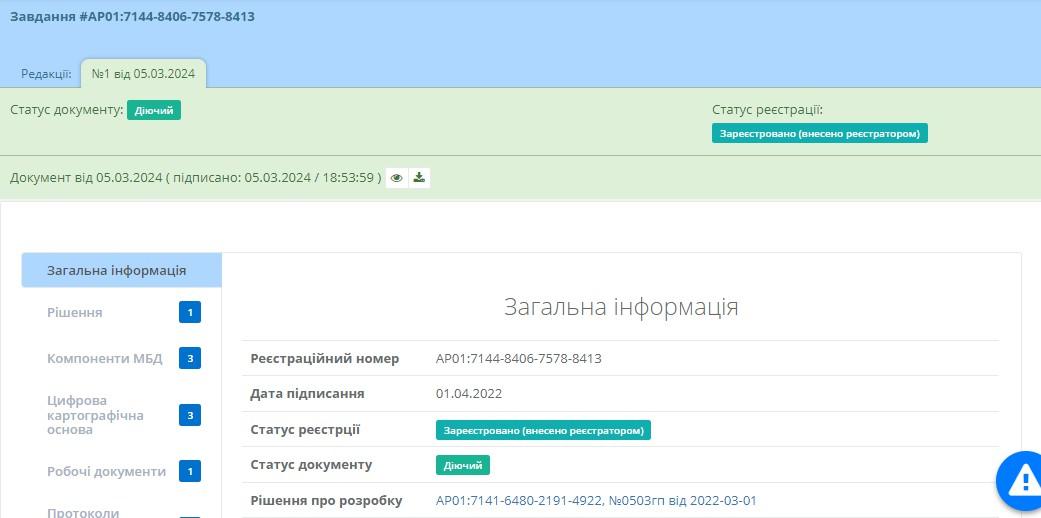Click header Зареєстровано (внесено реєстратором) badge
The height and width of the screenshot is (518, 1041).
819,133
